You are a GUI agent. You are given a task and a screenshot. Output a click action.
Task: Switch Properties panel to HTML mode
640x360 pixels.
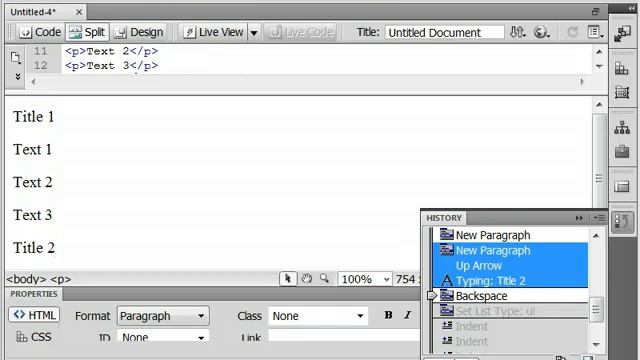click(34, 315)
